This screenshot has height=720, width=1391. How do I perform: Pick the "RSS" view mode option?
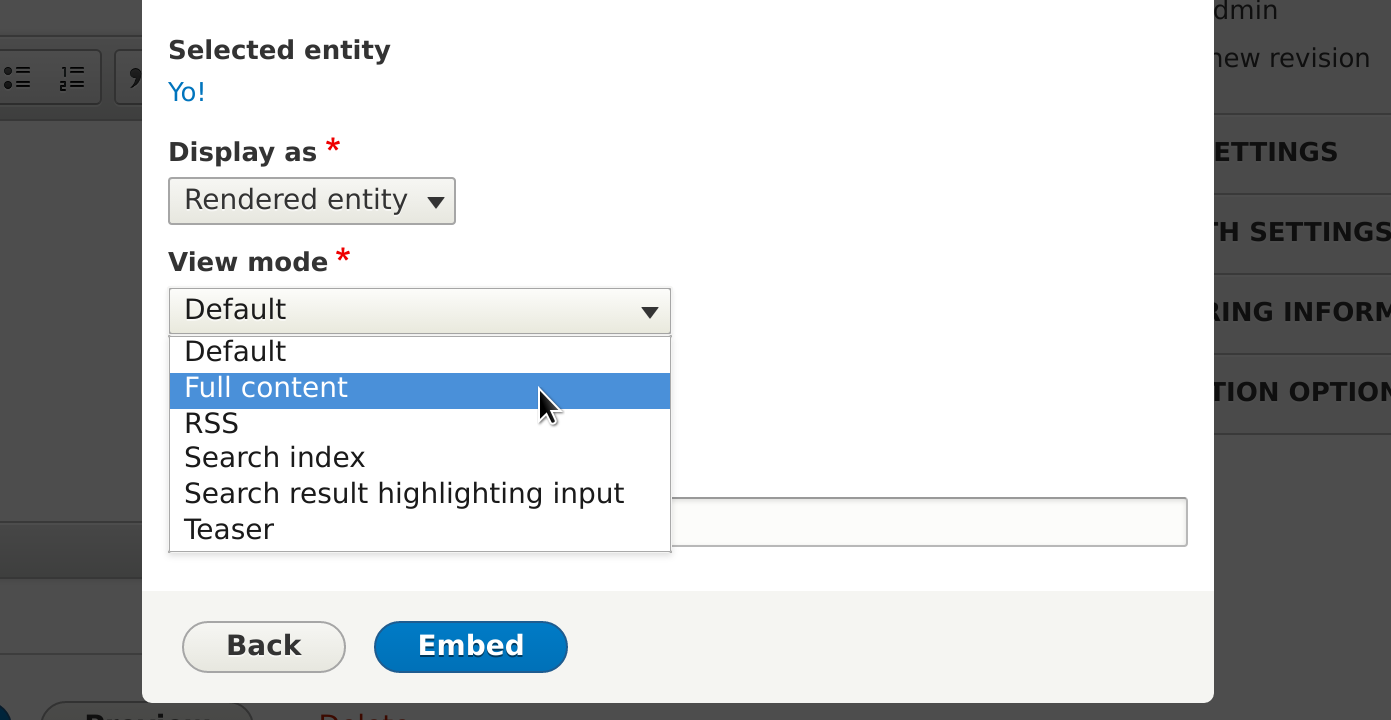[x=419, y=424]
